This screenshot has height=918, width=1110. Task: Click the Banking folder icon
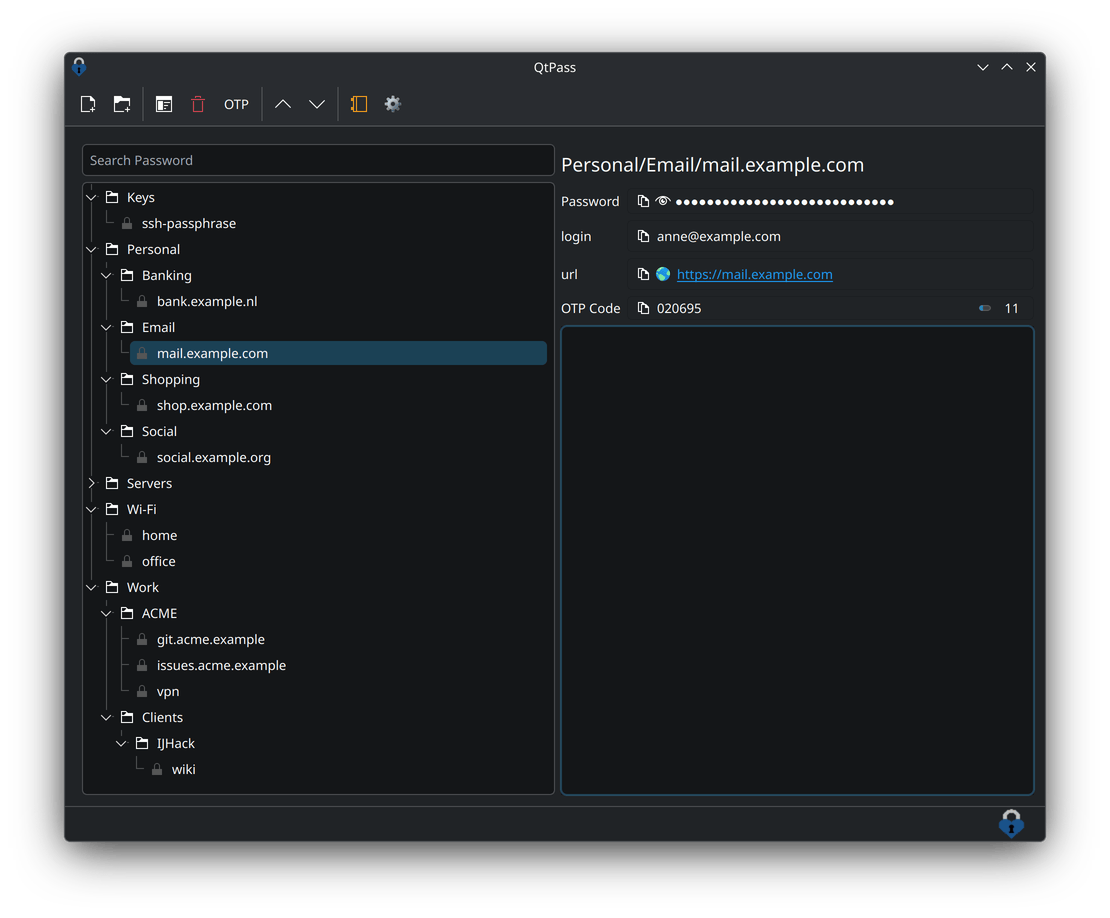coord(127,275)
